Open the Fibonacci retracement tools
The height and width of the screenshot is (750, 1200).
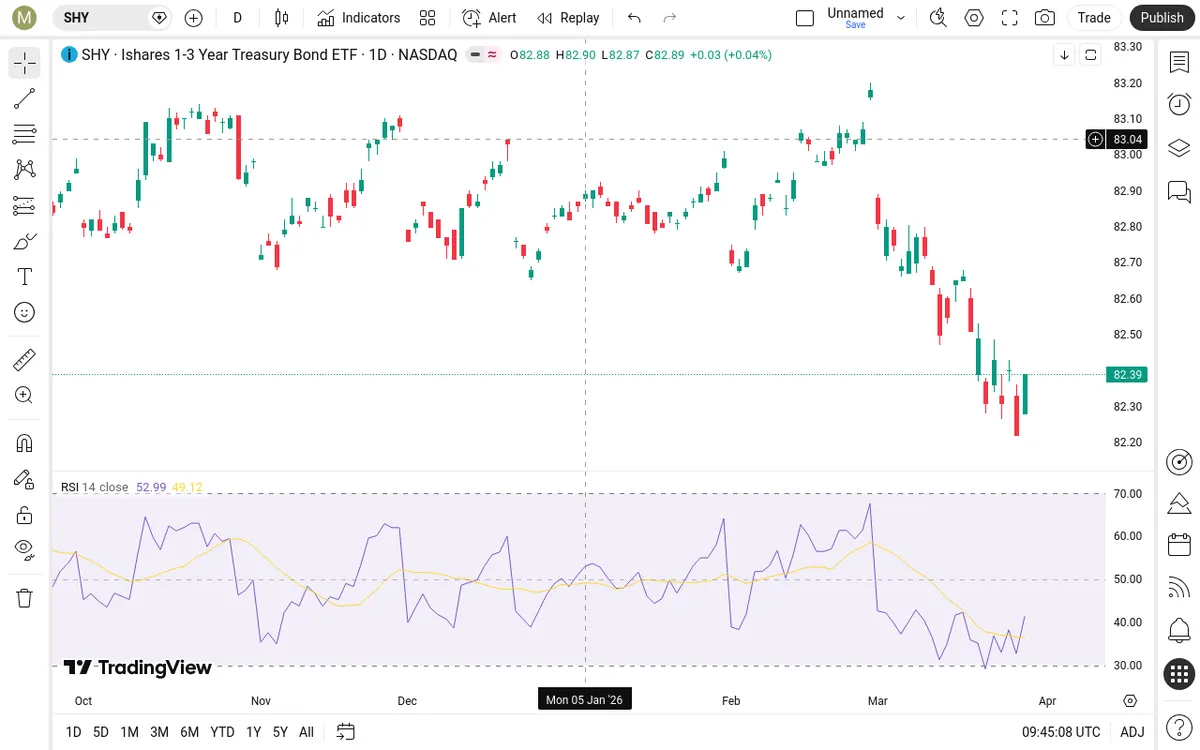(x=25, y=134)
